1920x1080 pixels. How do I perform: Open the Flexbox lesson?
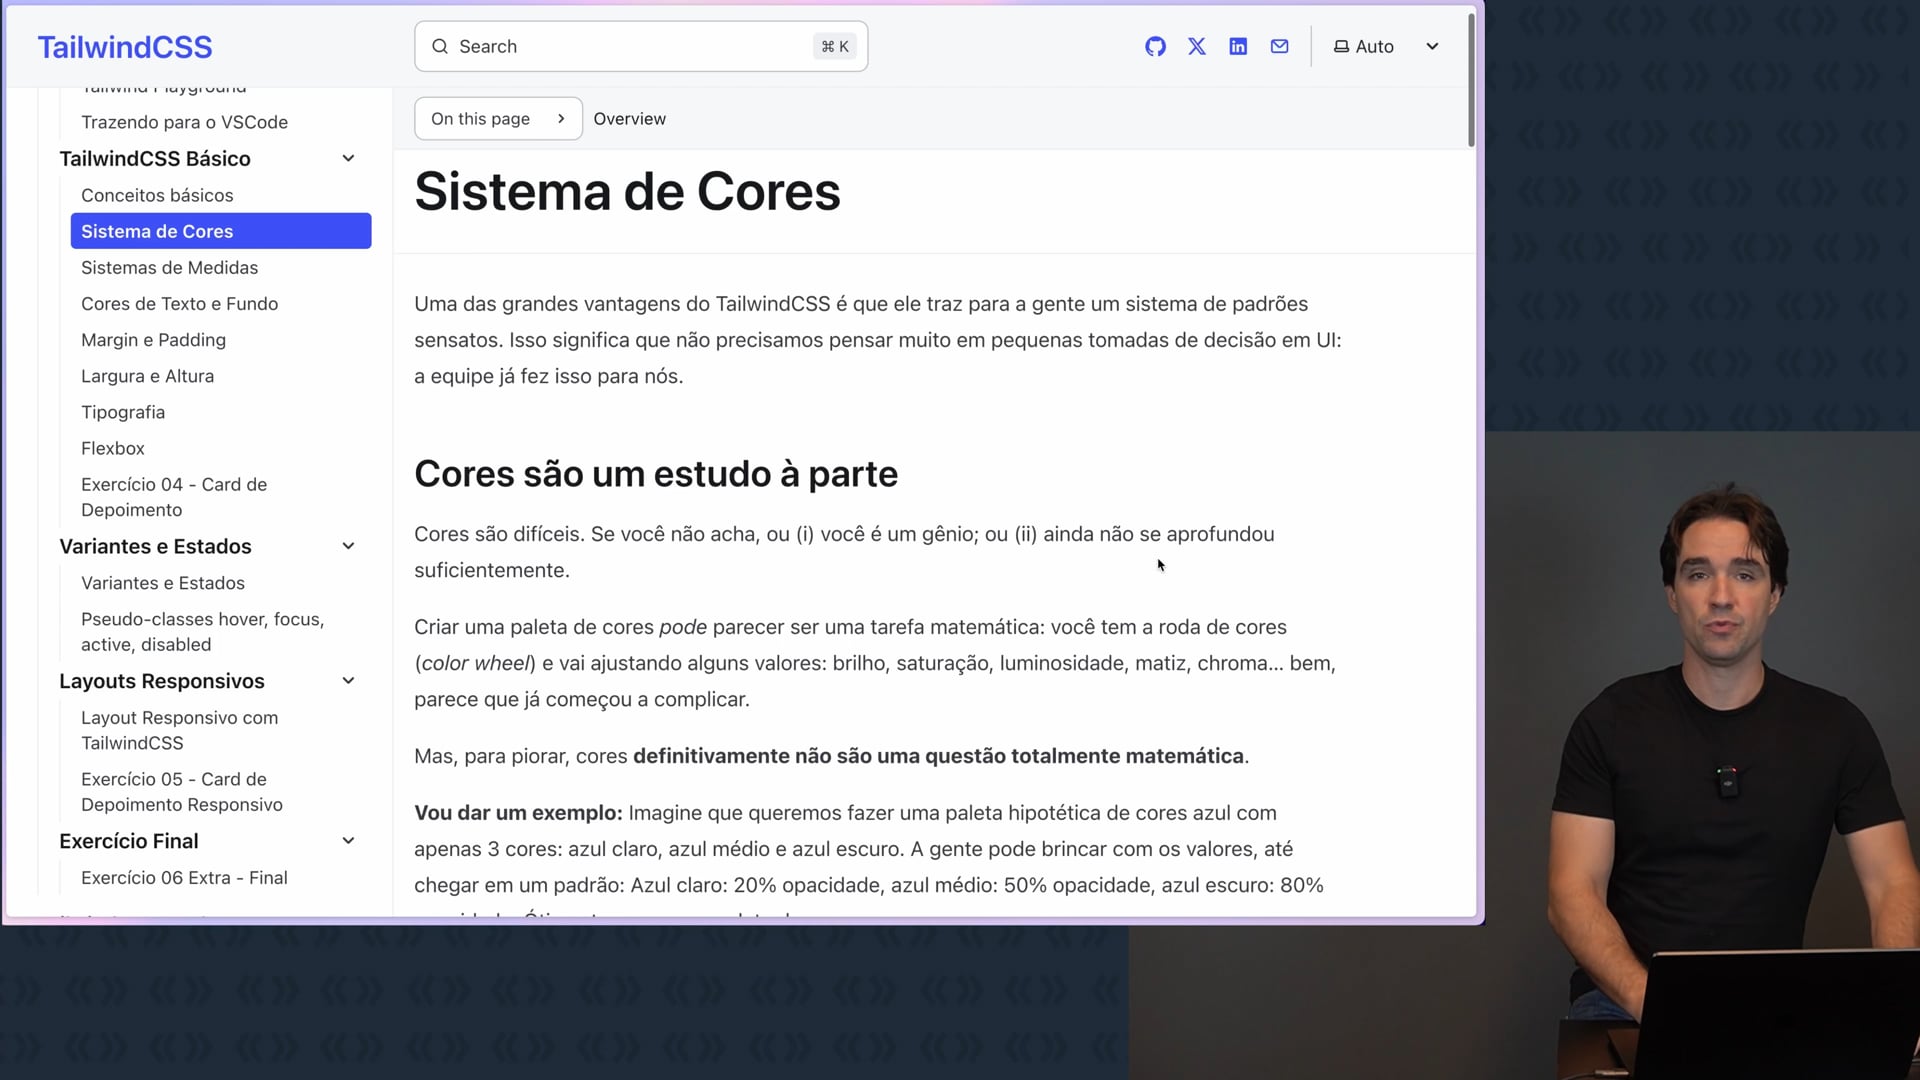[x=113, y=449]
